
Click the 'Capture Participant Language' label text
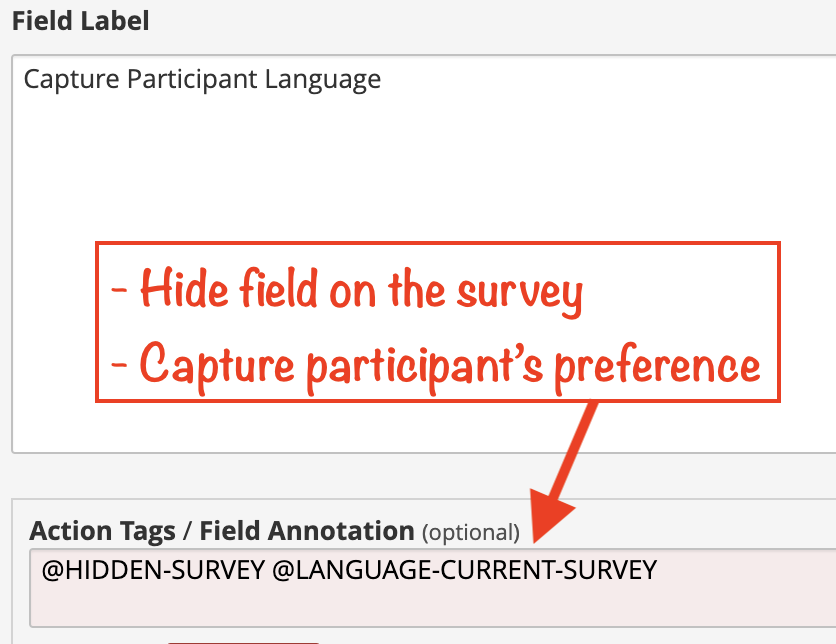point(202,80)
